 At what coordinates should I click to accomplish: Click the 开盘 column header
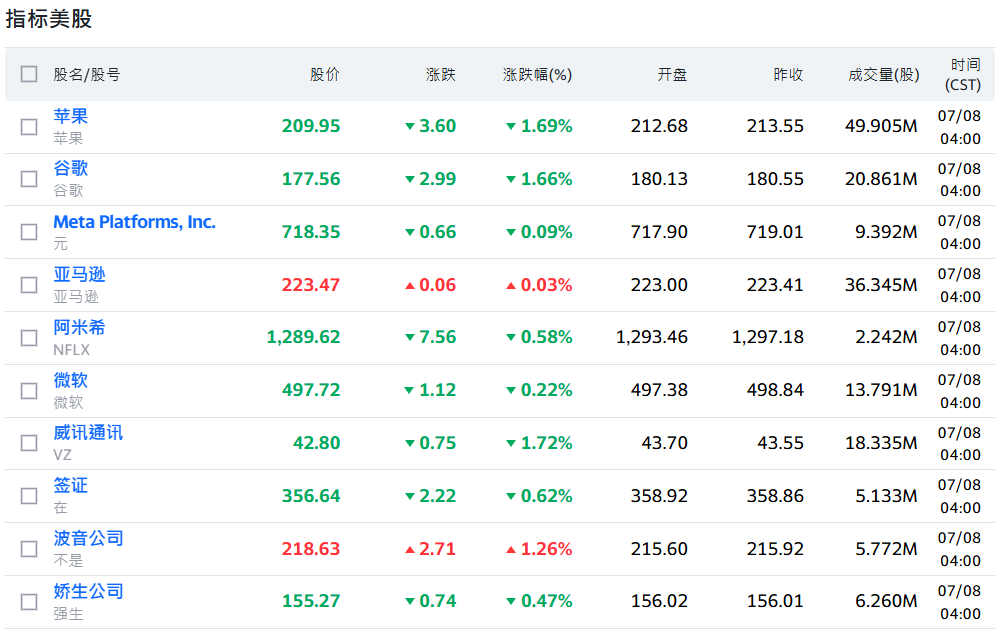point(672,75)
